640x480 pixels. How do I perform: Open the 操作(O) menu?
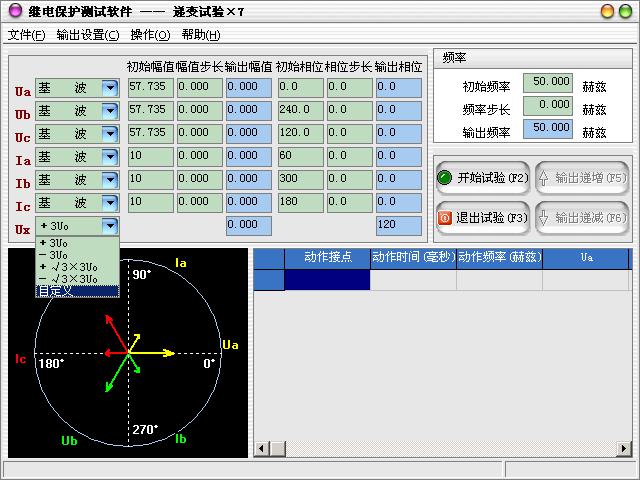tap(150, 34)
